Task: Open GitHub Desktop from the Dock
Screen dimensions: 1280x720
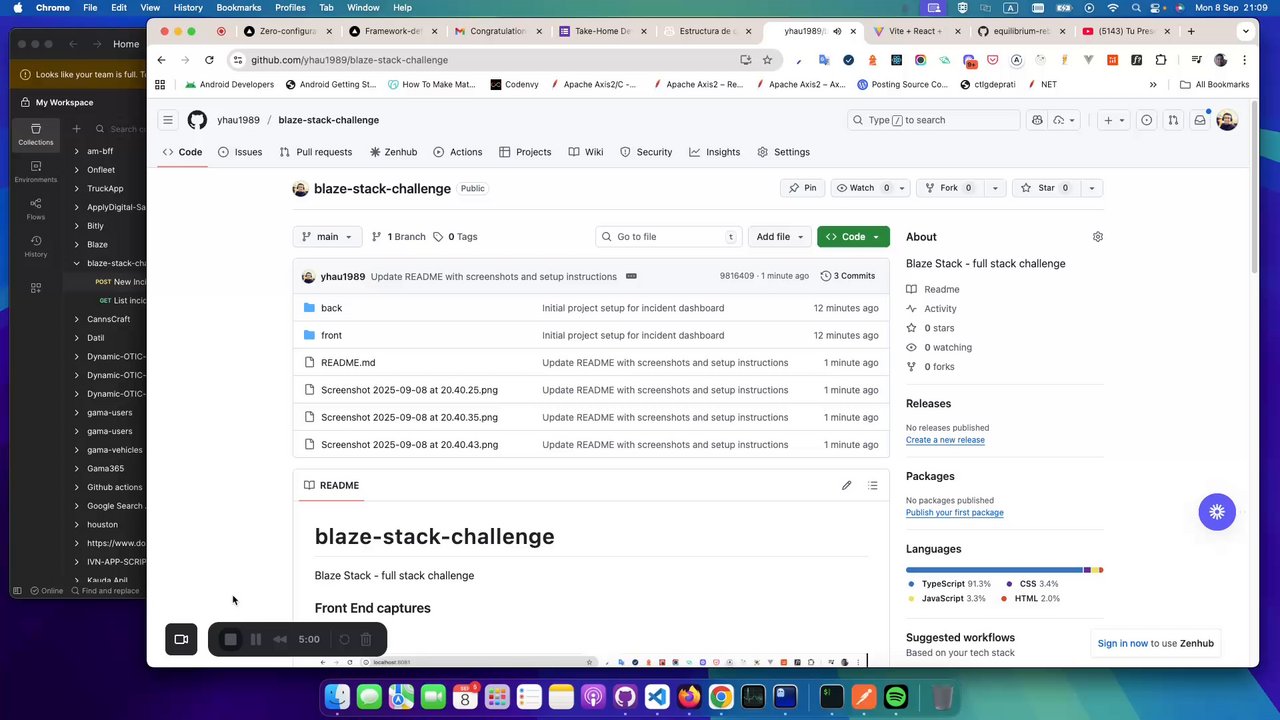Action: (625, 697)
